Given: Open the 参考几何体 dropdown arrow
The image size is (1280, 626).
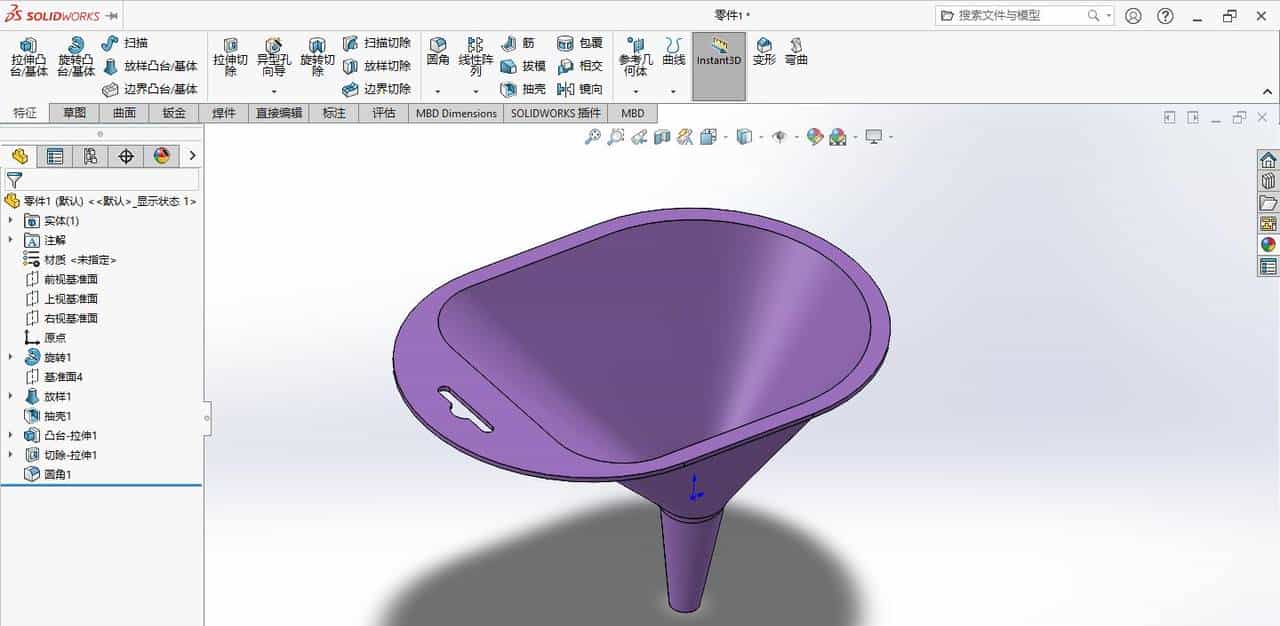Looking at the screenshot, I should [635, 91].
